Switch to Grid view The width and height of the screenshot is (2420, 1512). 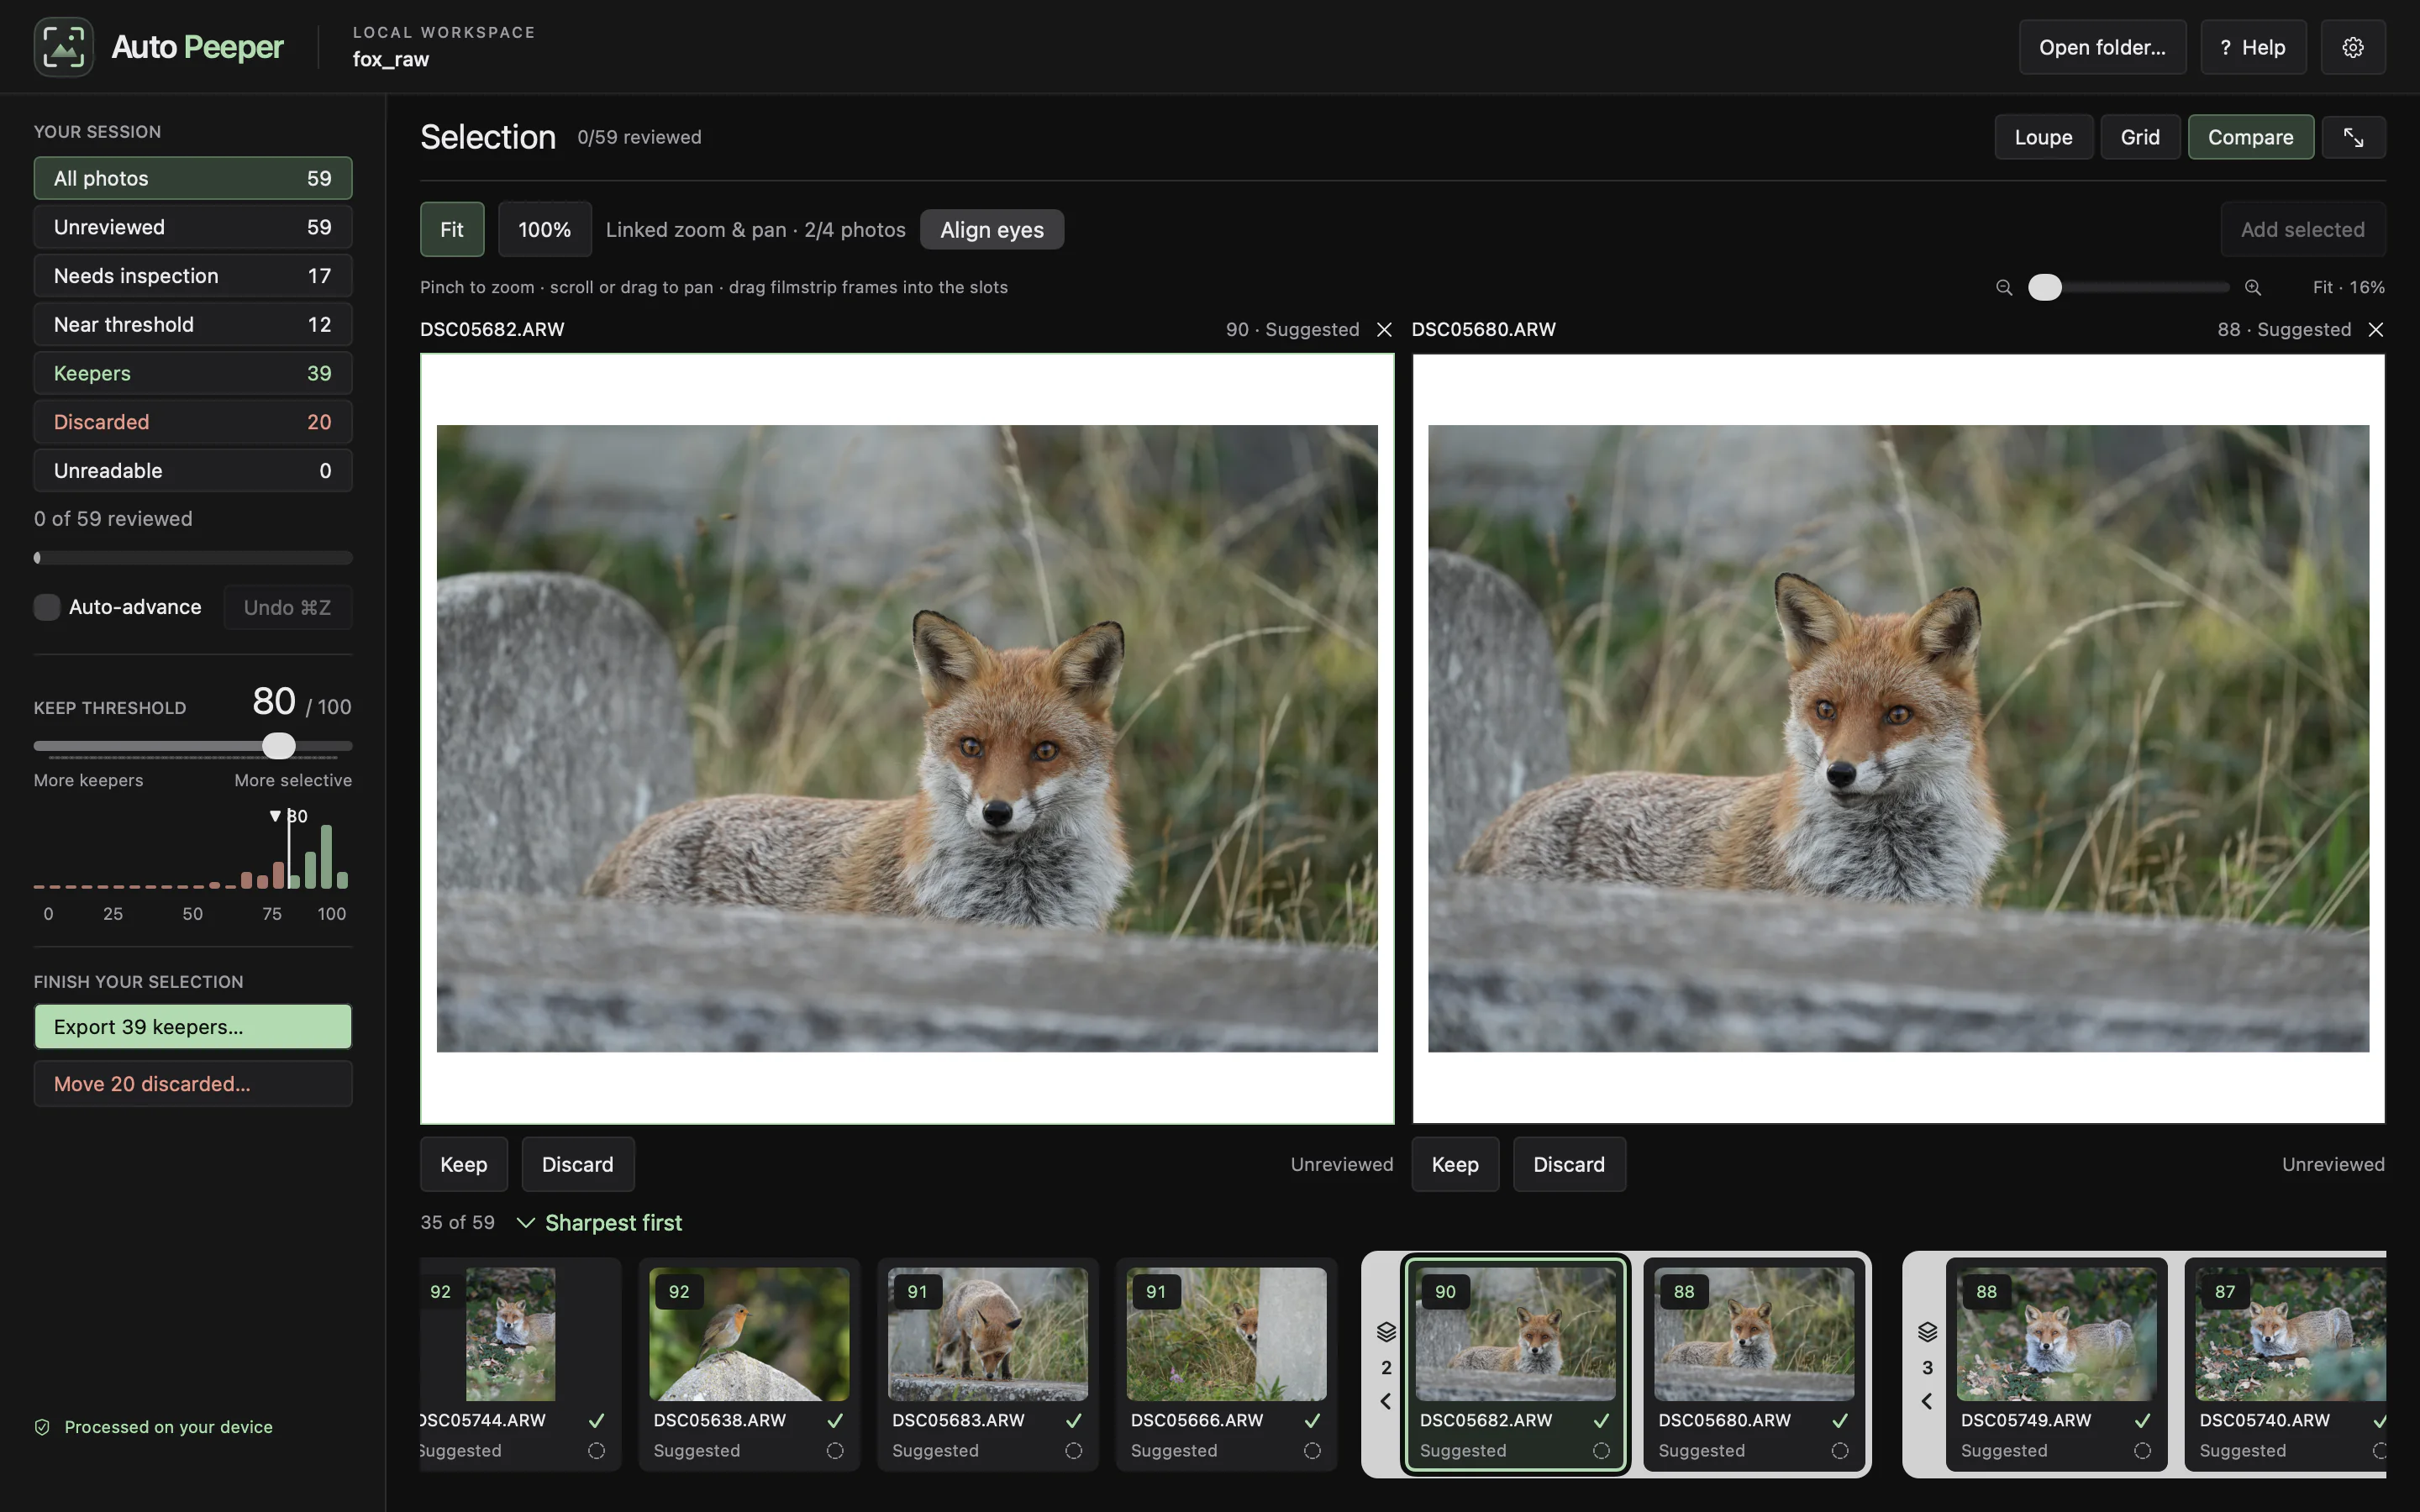pos(2140,137)
